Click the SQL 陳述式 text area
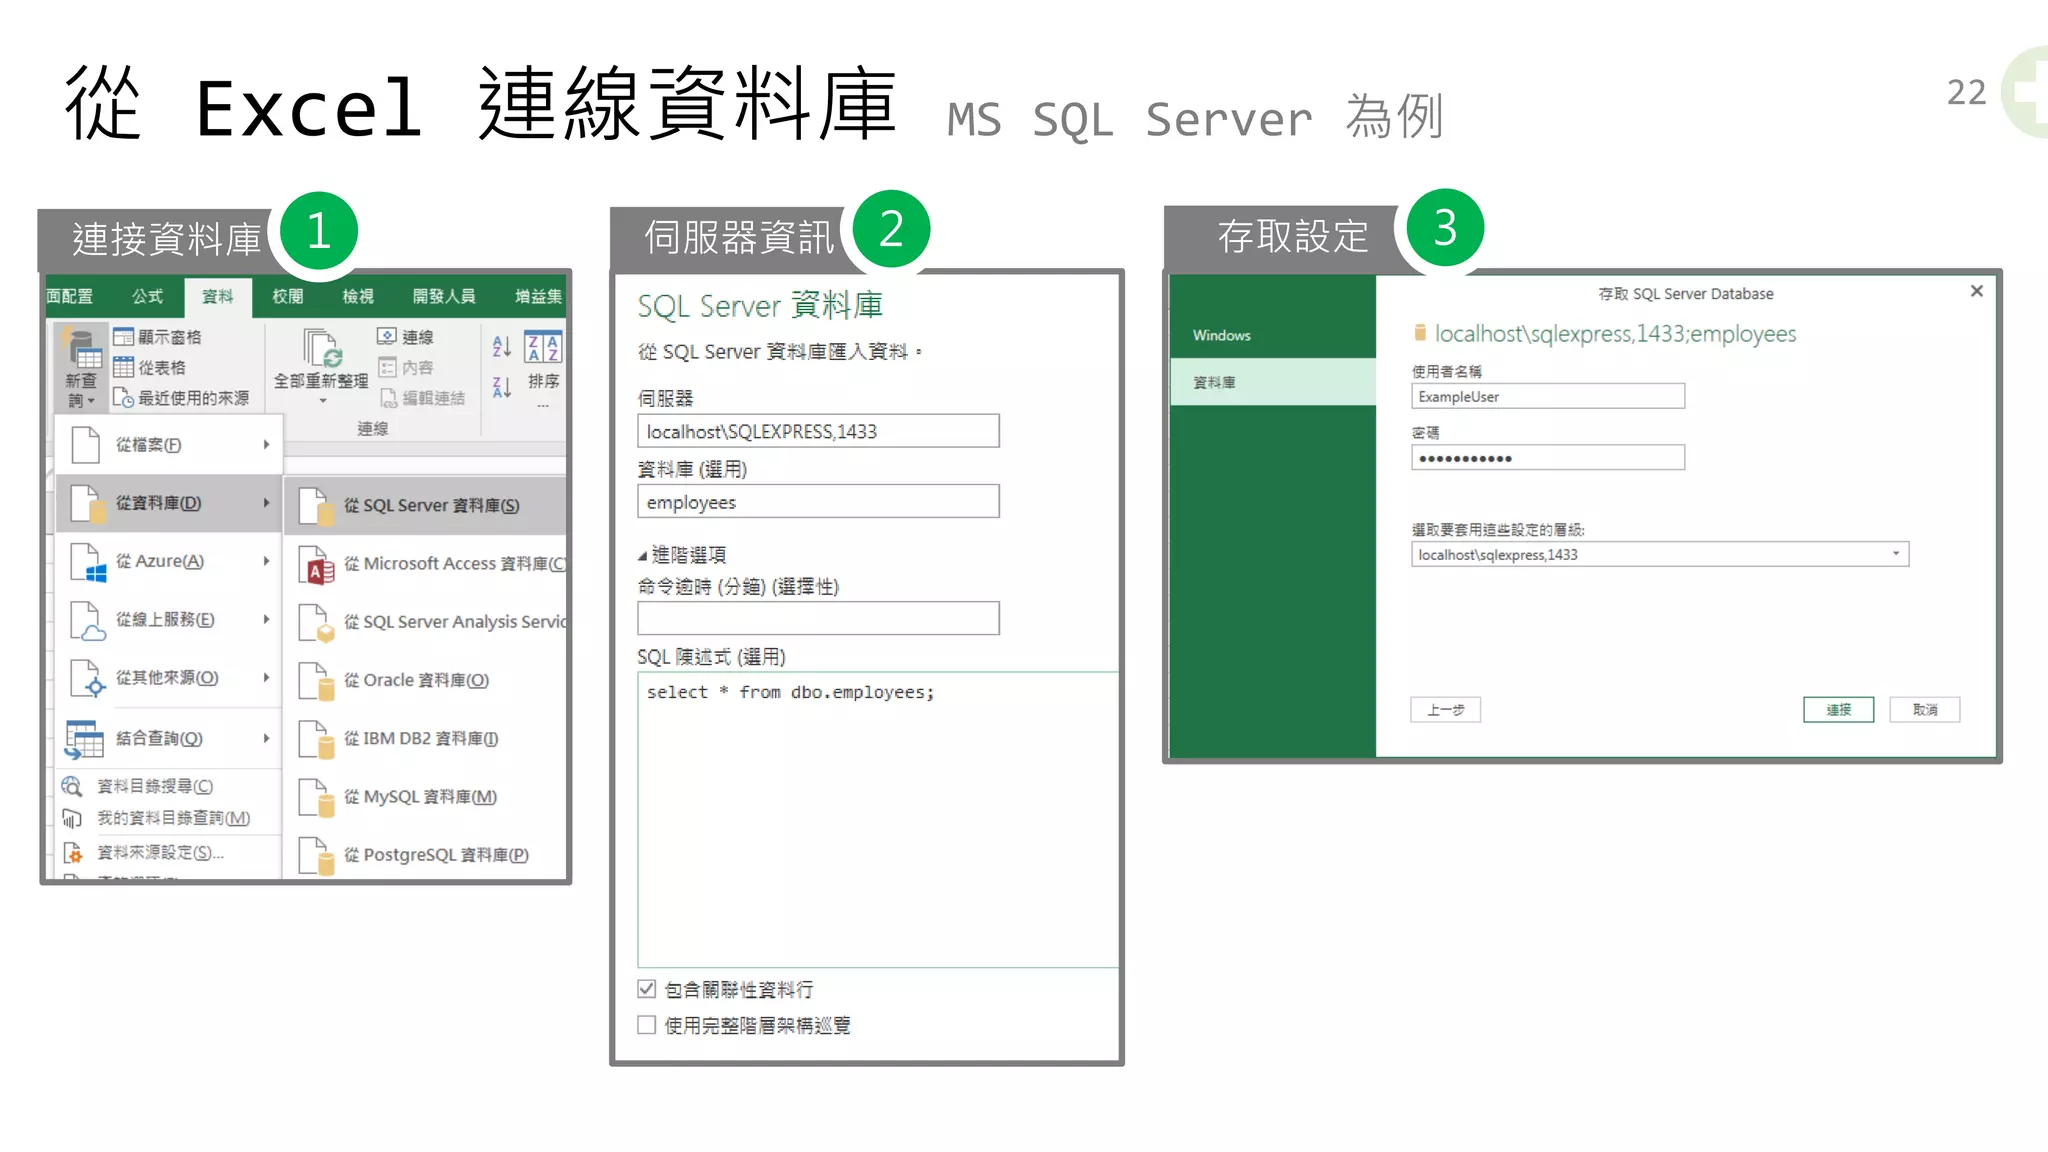2048x1152 pixels. [x=877, y=819]
